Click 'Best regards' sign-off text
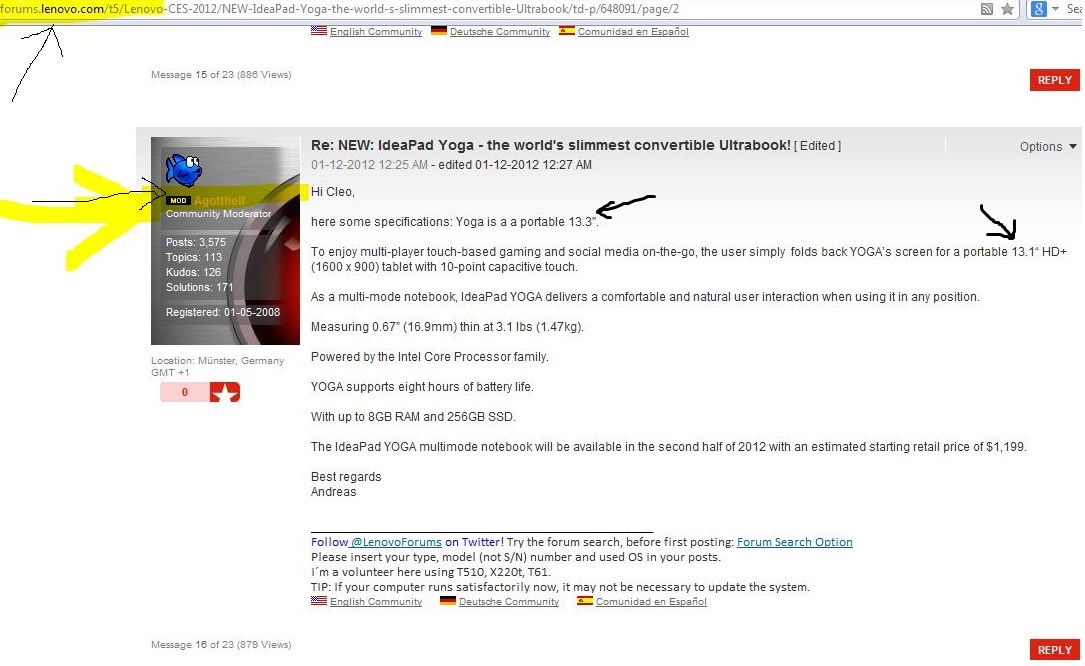 tap(346, 477)
